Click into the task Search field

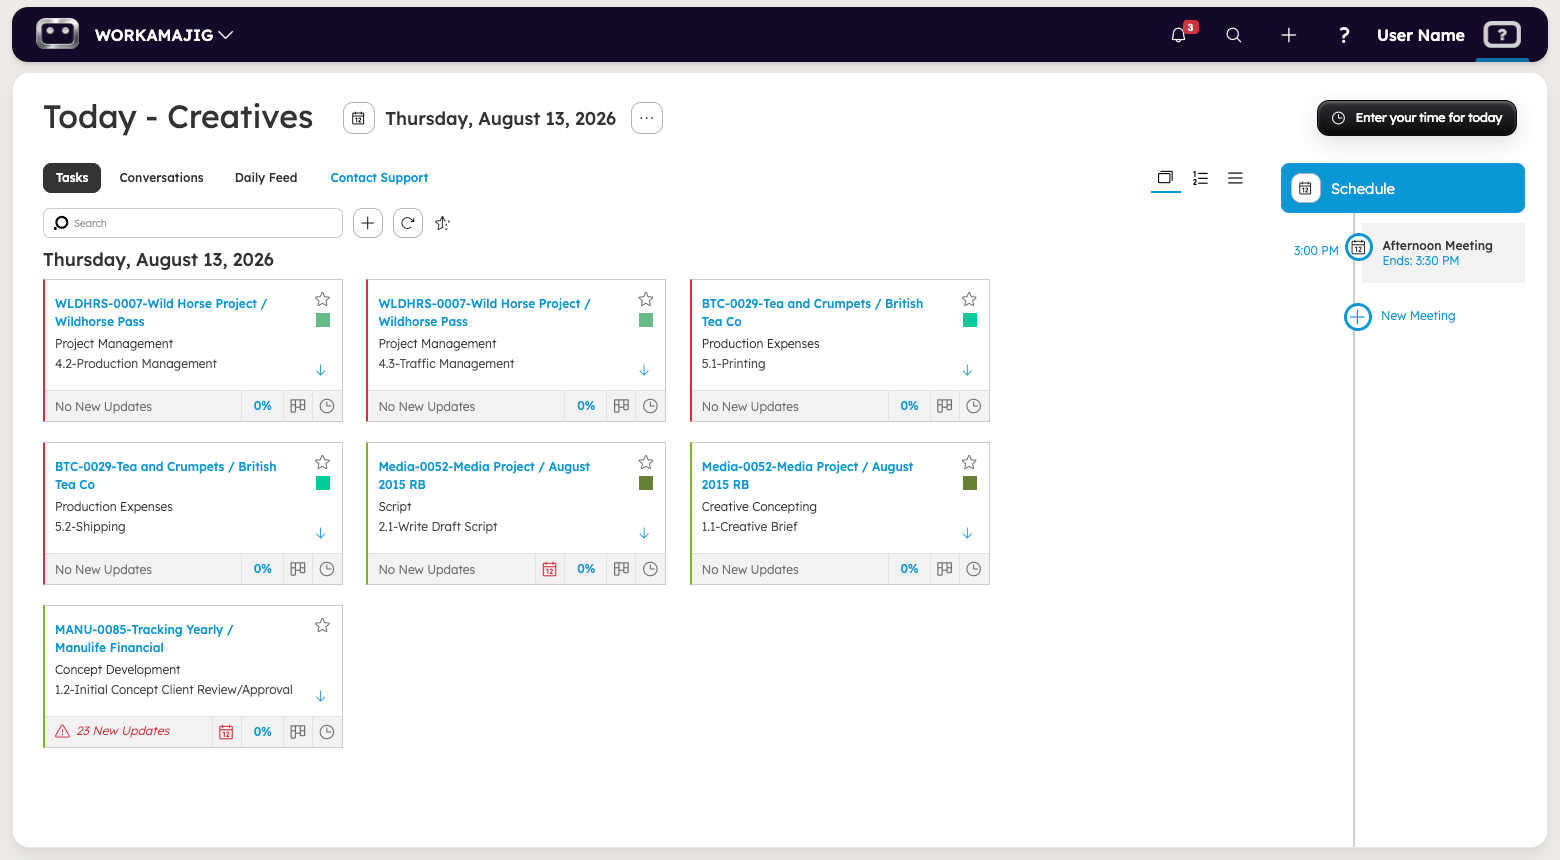(x=193, y=223)
